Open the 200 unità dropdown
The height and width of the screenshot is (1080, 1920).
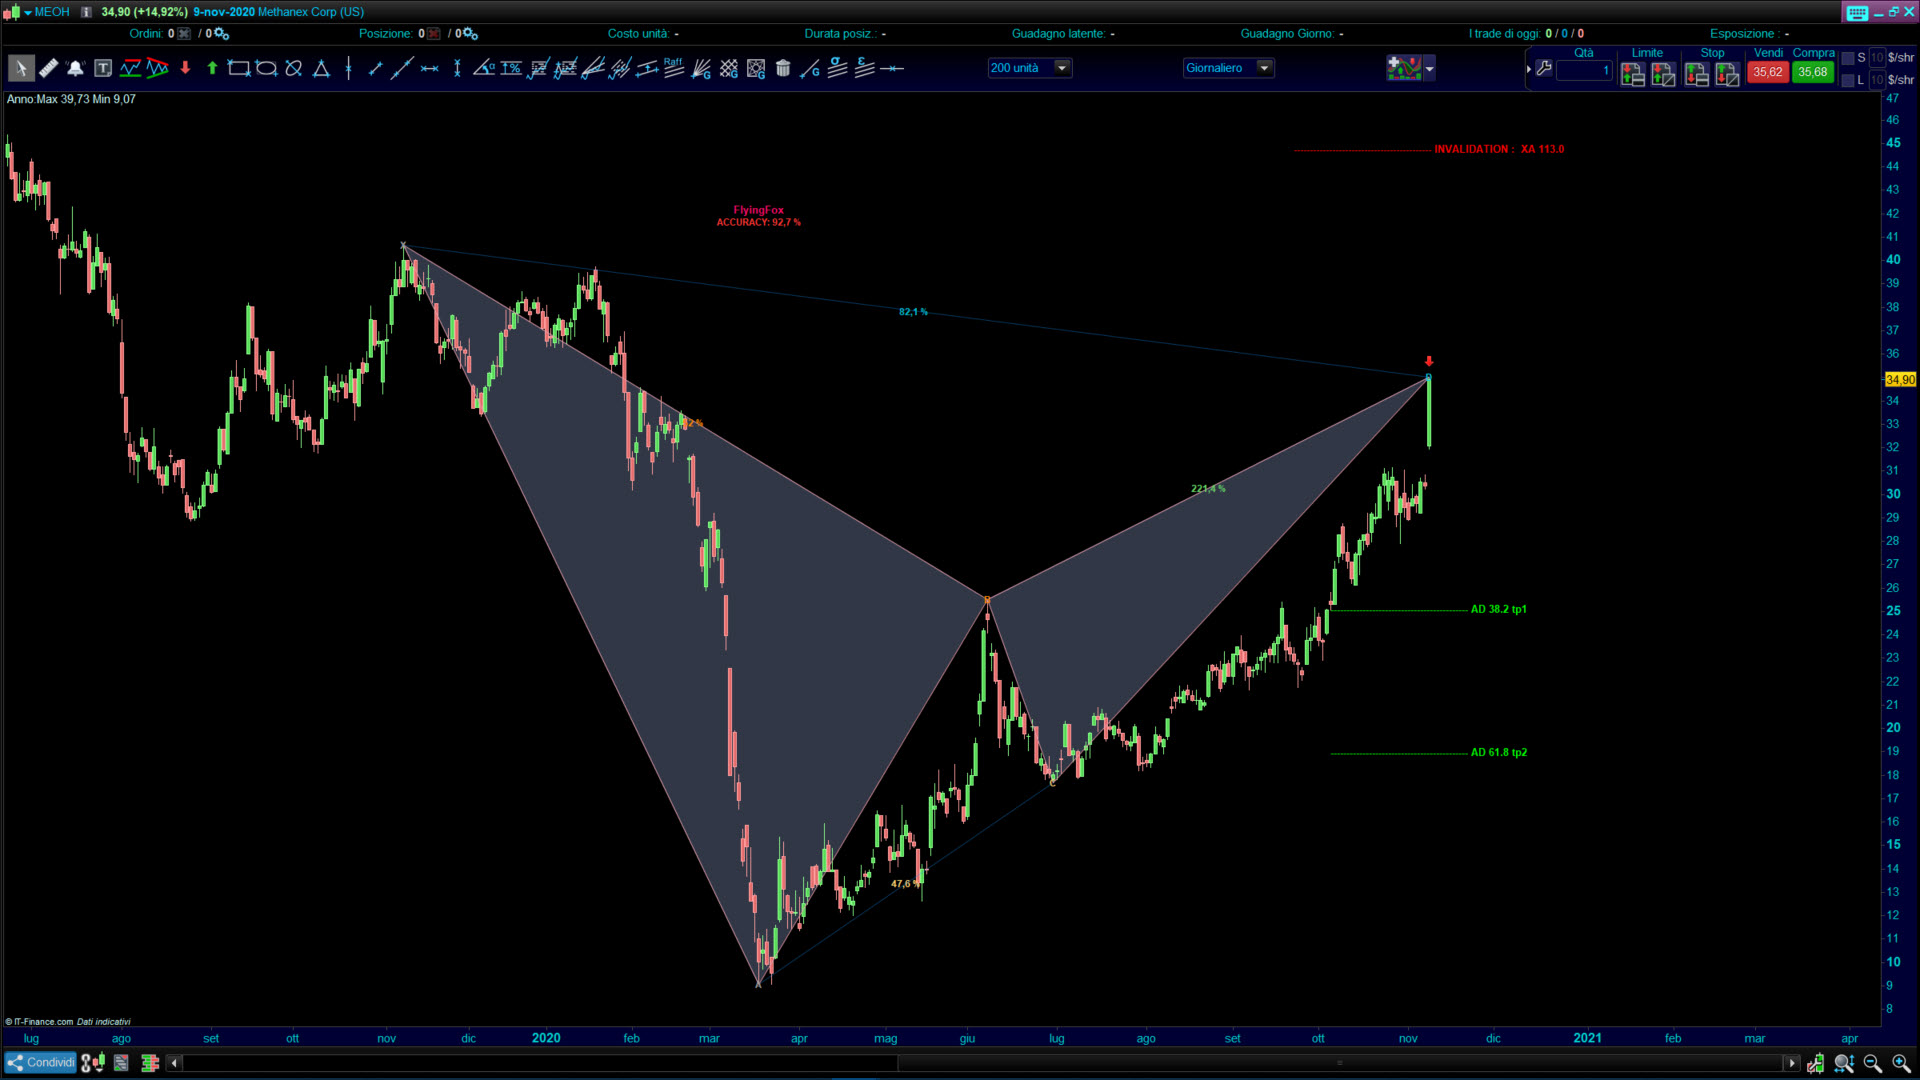tap(1062, 68)
